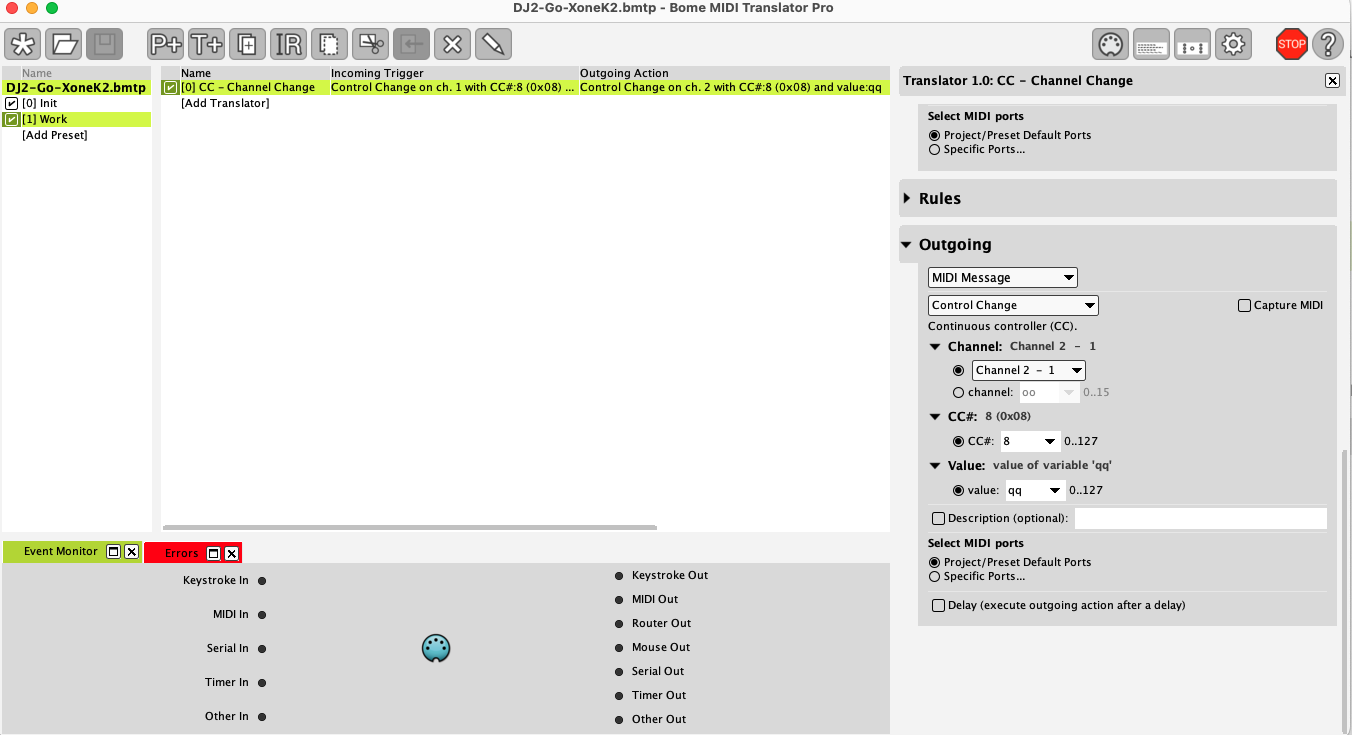Click the New Project asterisk icon
Viewport: 1352px width, 735px height.
click(x=24, y=44)
